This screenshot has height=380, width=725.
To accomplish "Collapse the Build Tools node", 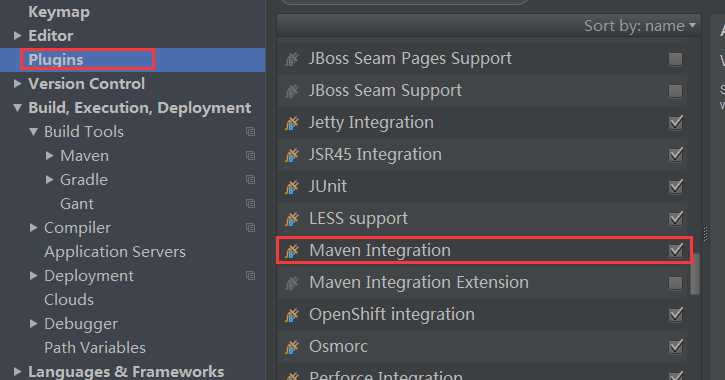I will pyautogui.click(x=33, y=132).
